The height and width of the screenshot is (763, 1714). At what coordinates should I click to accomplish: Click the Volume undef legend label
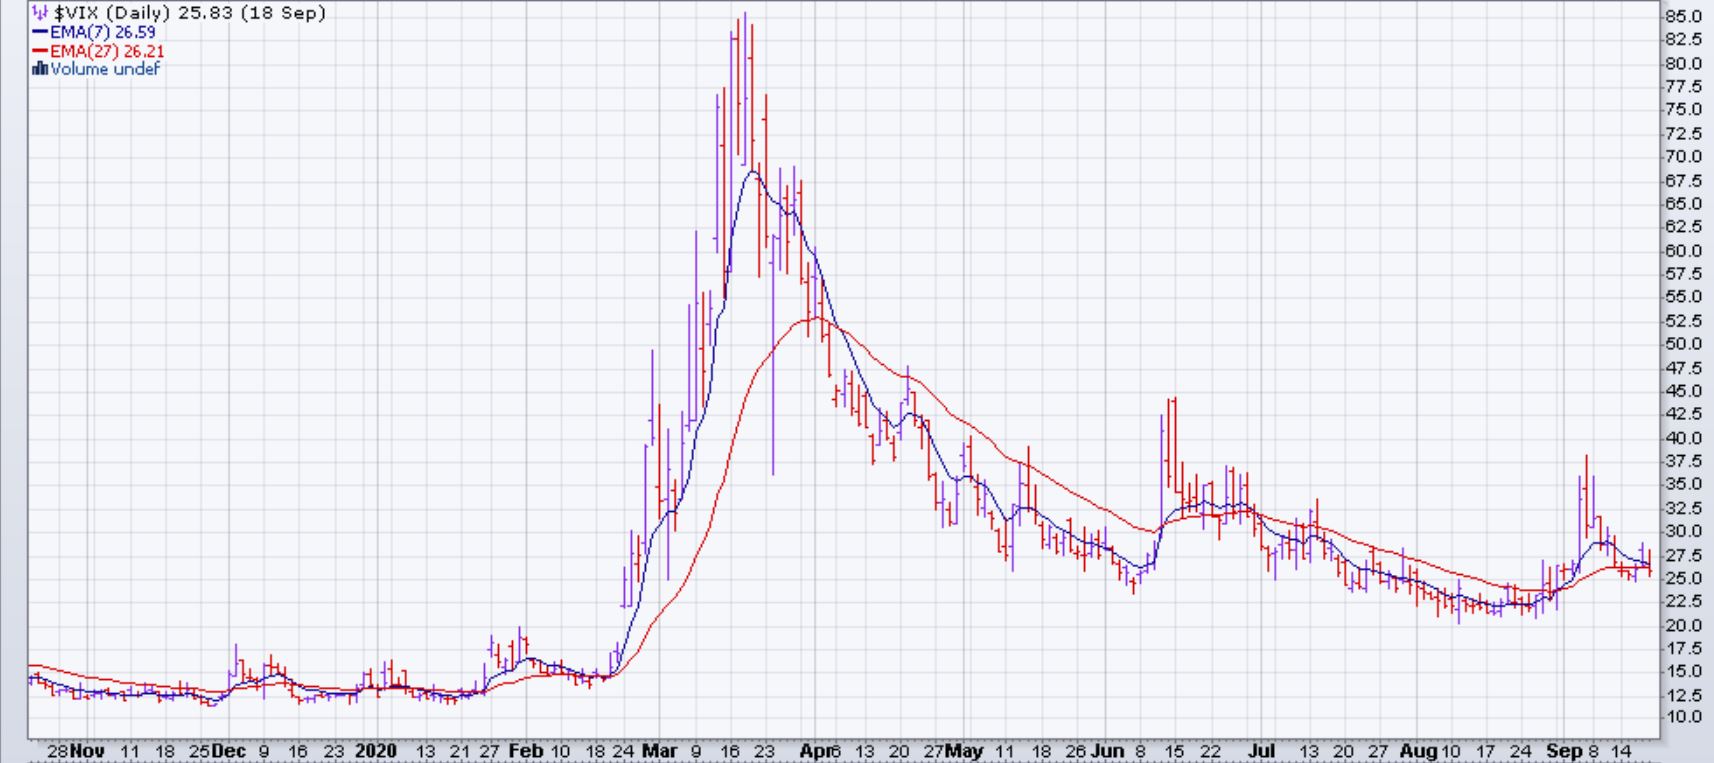[105, 69]
